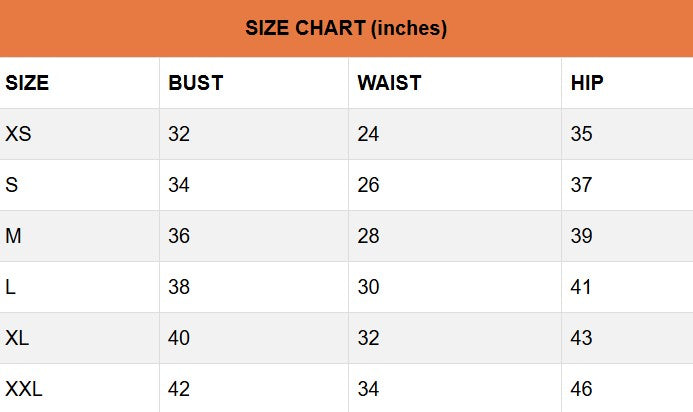Click the XXL size row label
Screen dimensions: 693x412
pyautogui.click(x=24, y=389)
